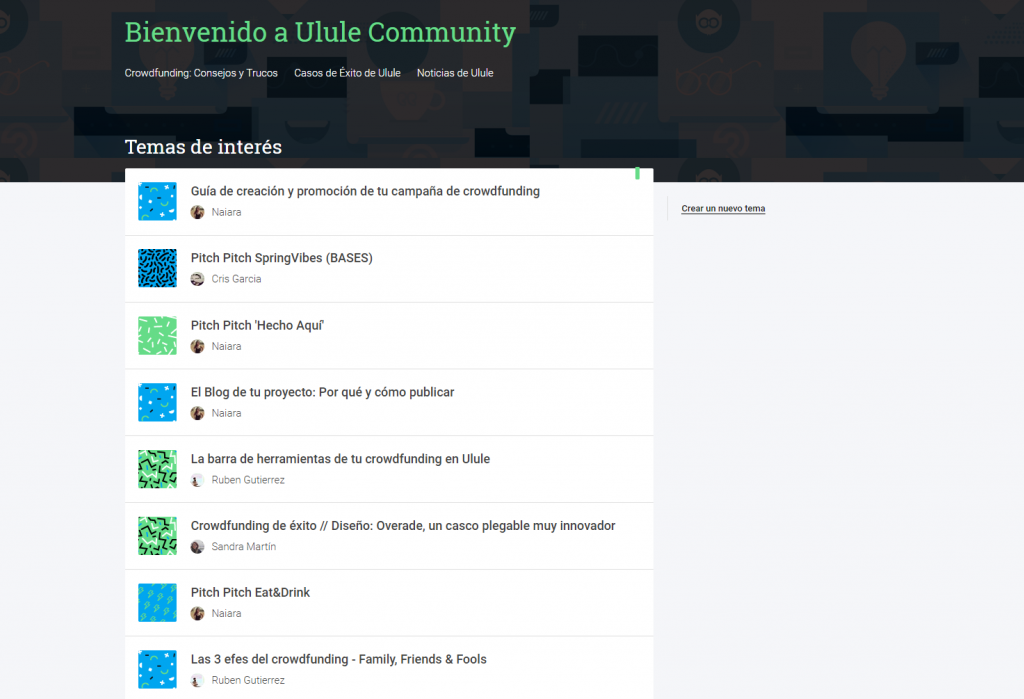Screen dimensions: 1024x699
Task: Open the Pitch Pitch SpringVibes (BASES) topic
Action: (281, 258)
